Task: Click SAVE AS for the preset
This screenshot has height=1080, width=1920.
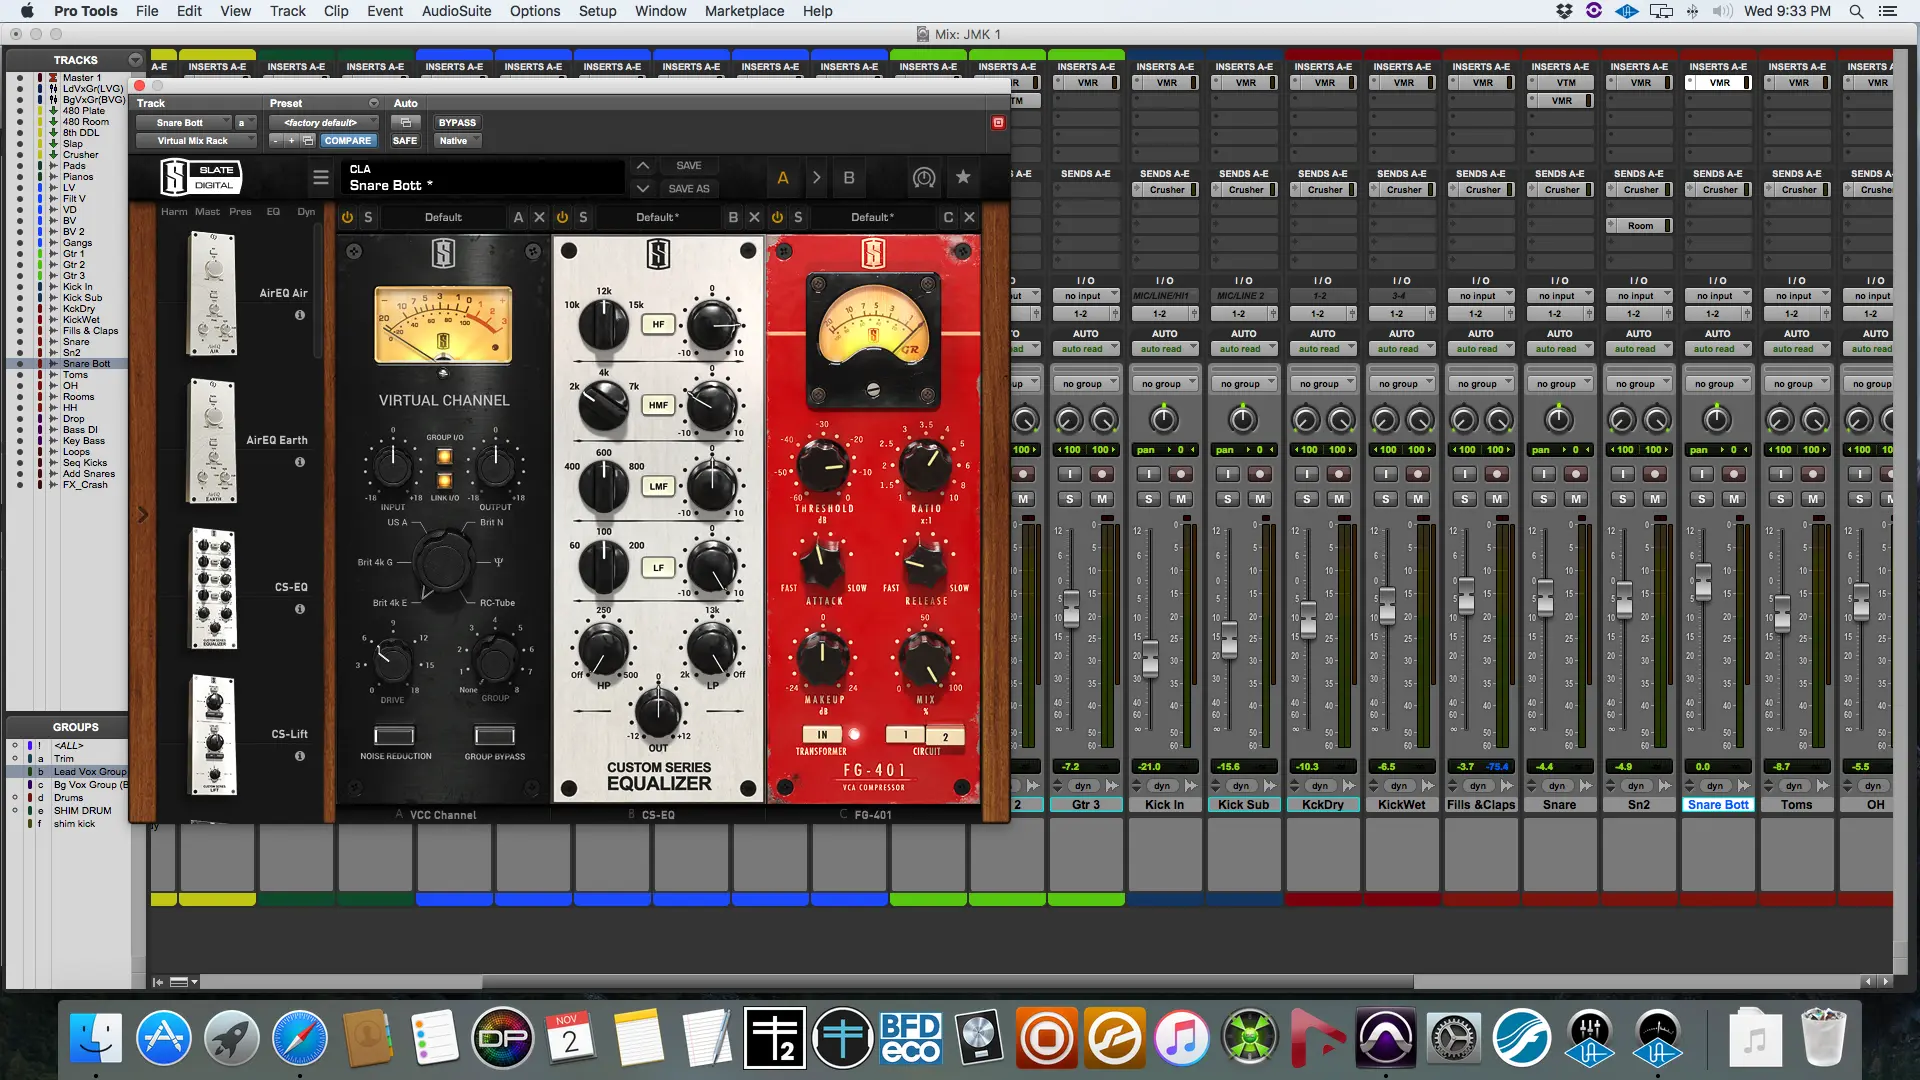Action: 689,188
